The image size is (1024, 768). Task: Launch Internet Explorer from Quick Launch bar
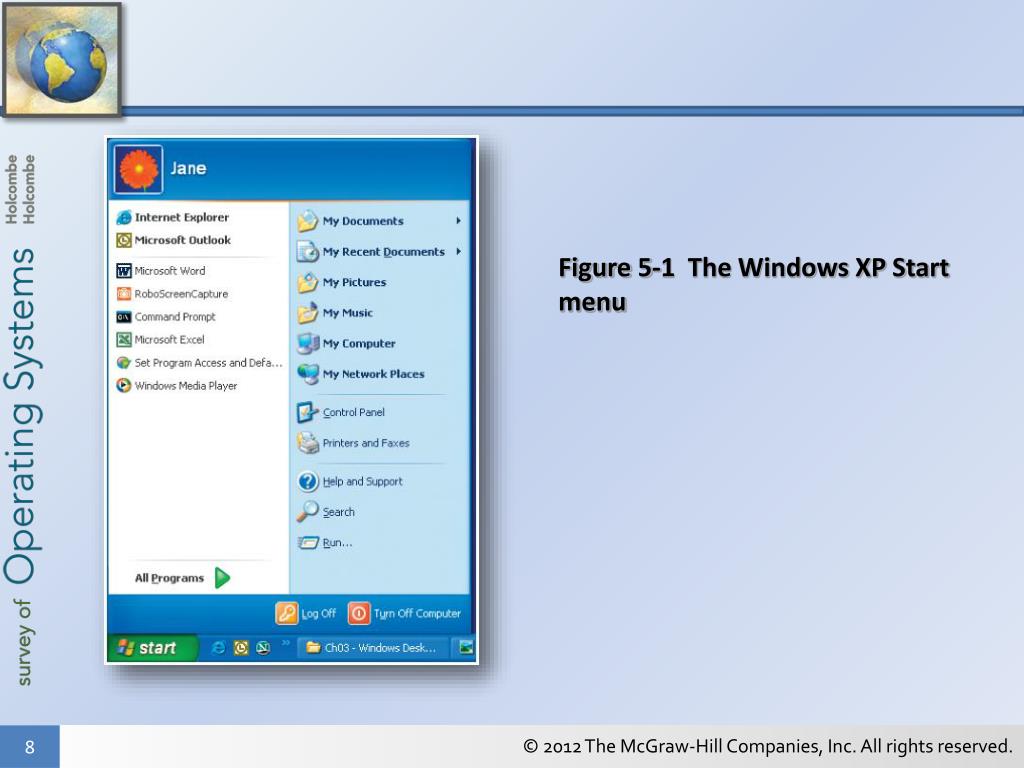pos(218,647)
